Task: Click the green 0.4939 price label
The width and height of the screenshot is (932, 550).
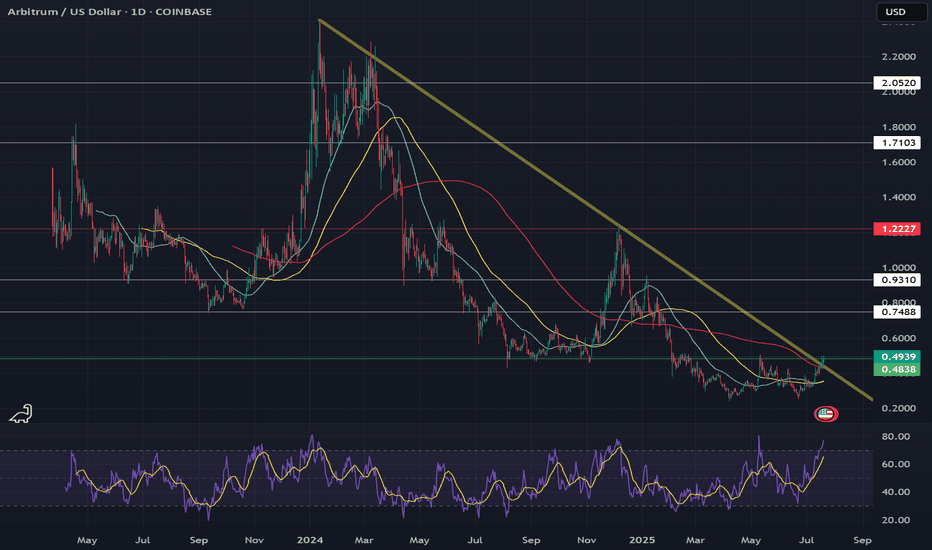Action: [x=894, y=357]
